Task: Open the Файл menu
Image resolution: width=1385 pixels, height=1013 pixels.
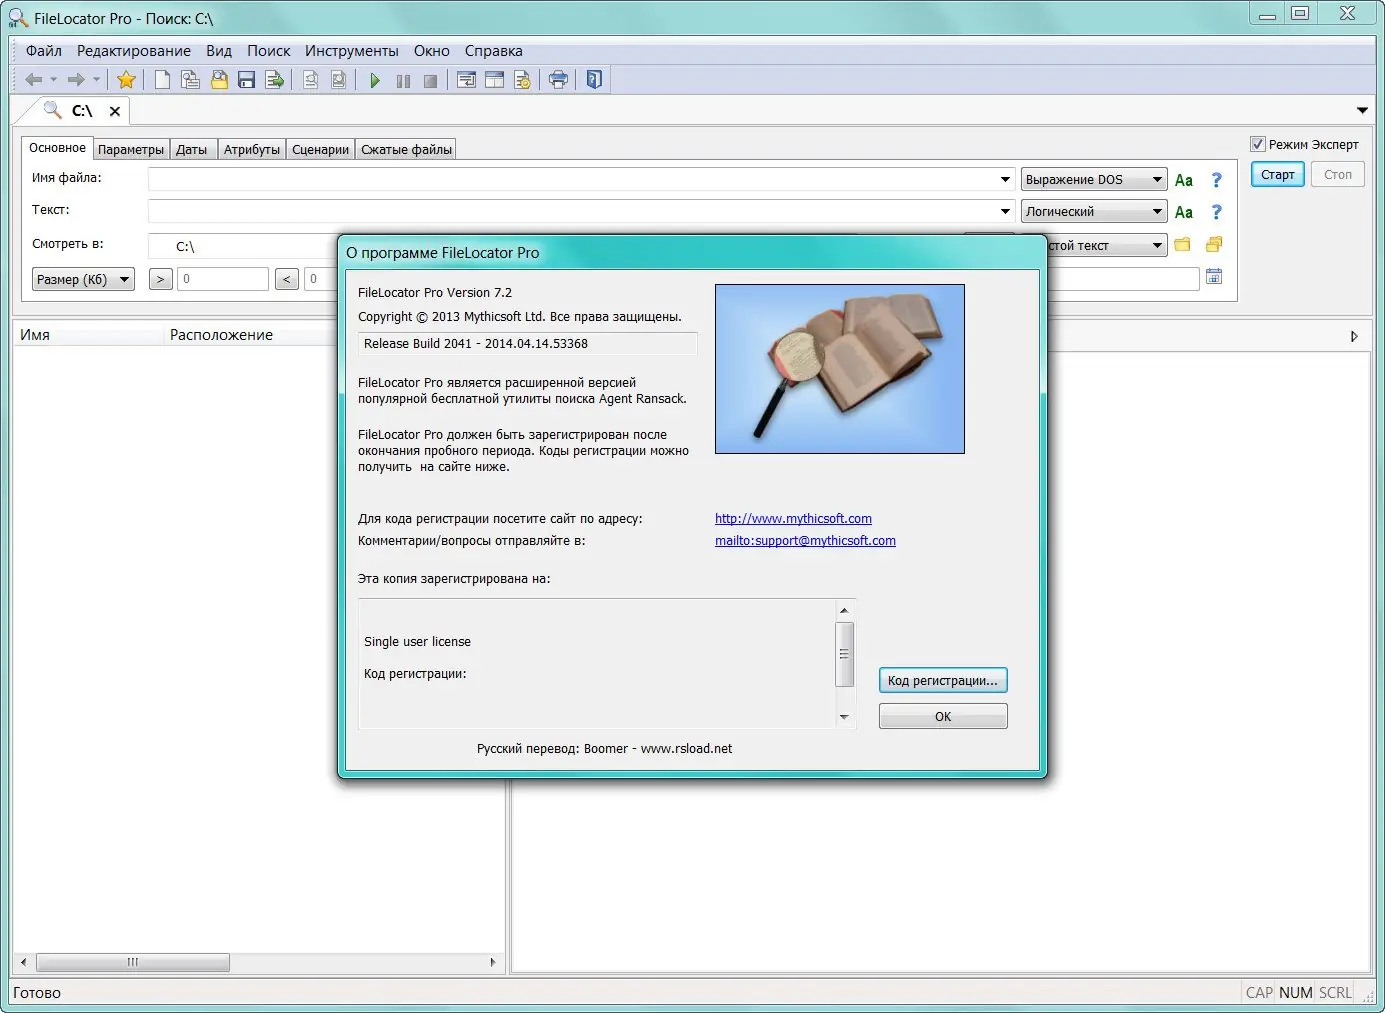Action: tap(44, 51)
